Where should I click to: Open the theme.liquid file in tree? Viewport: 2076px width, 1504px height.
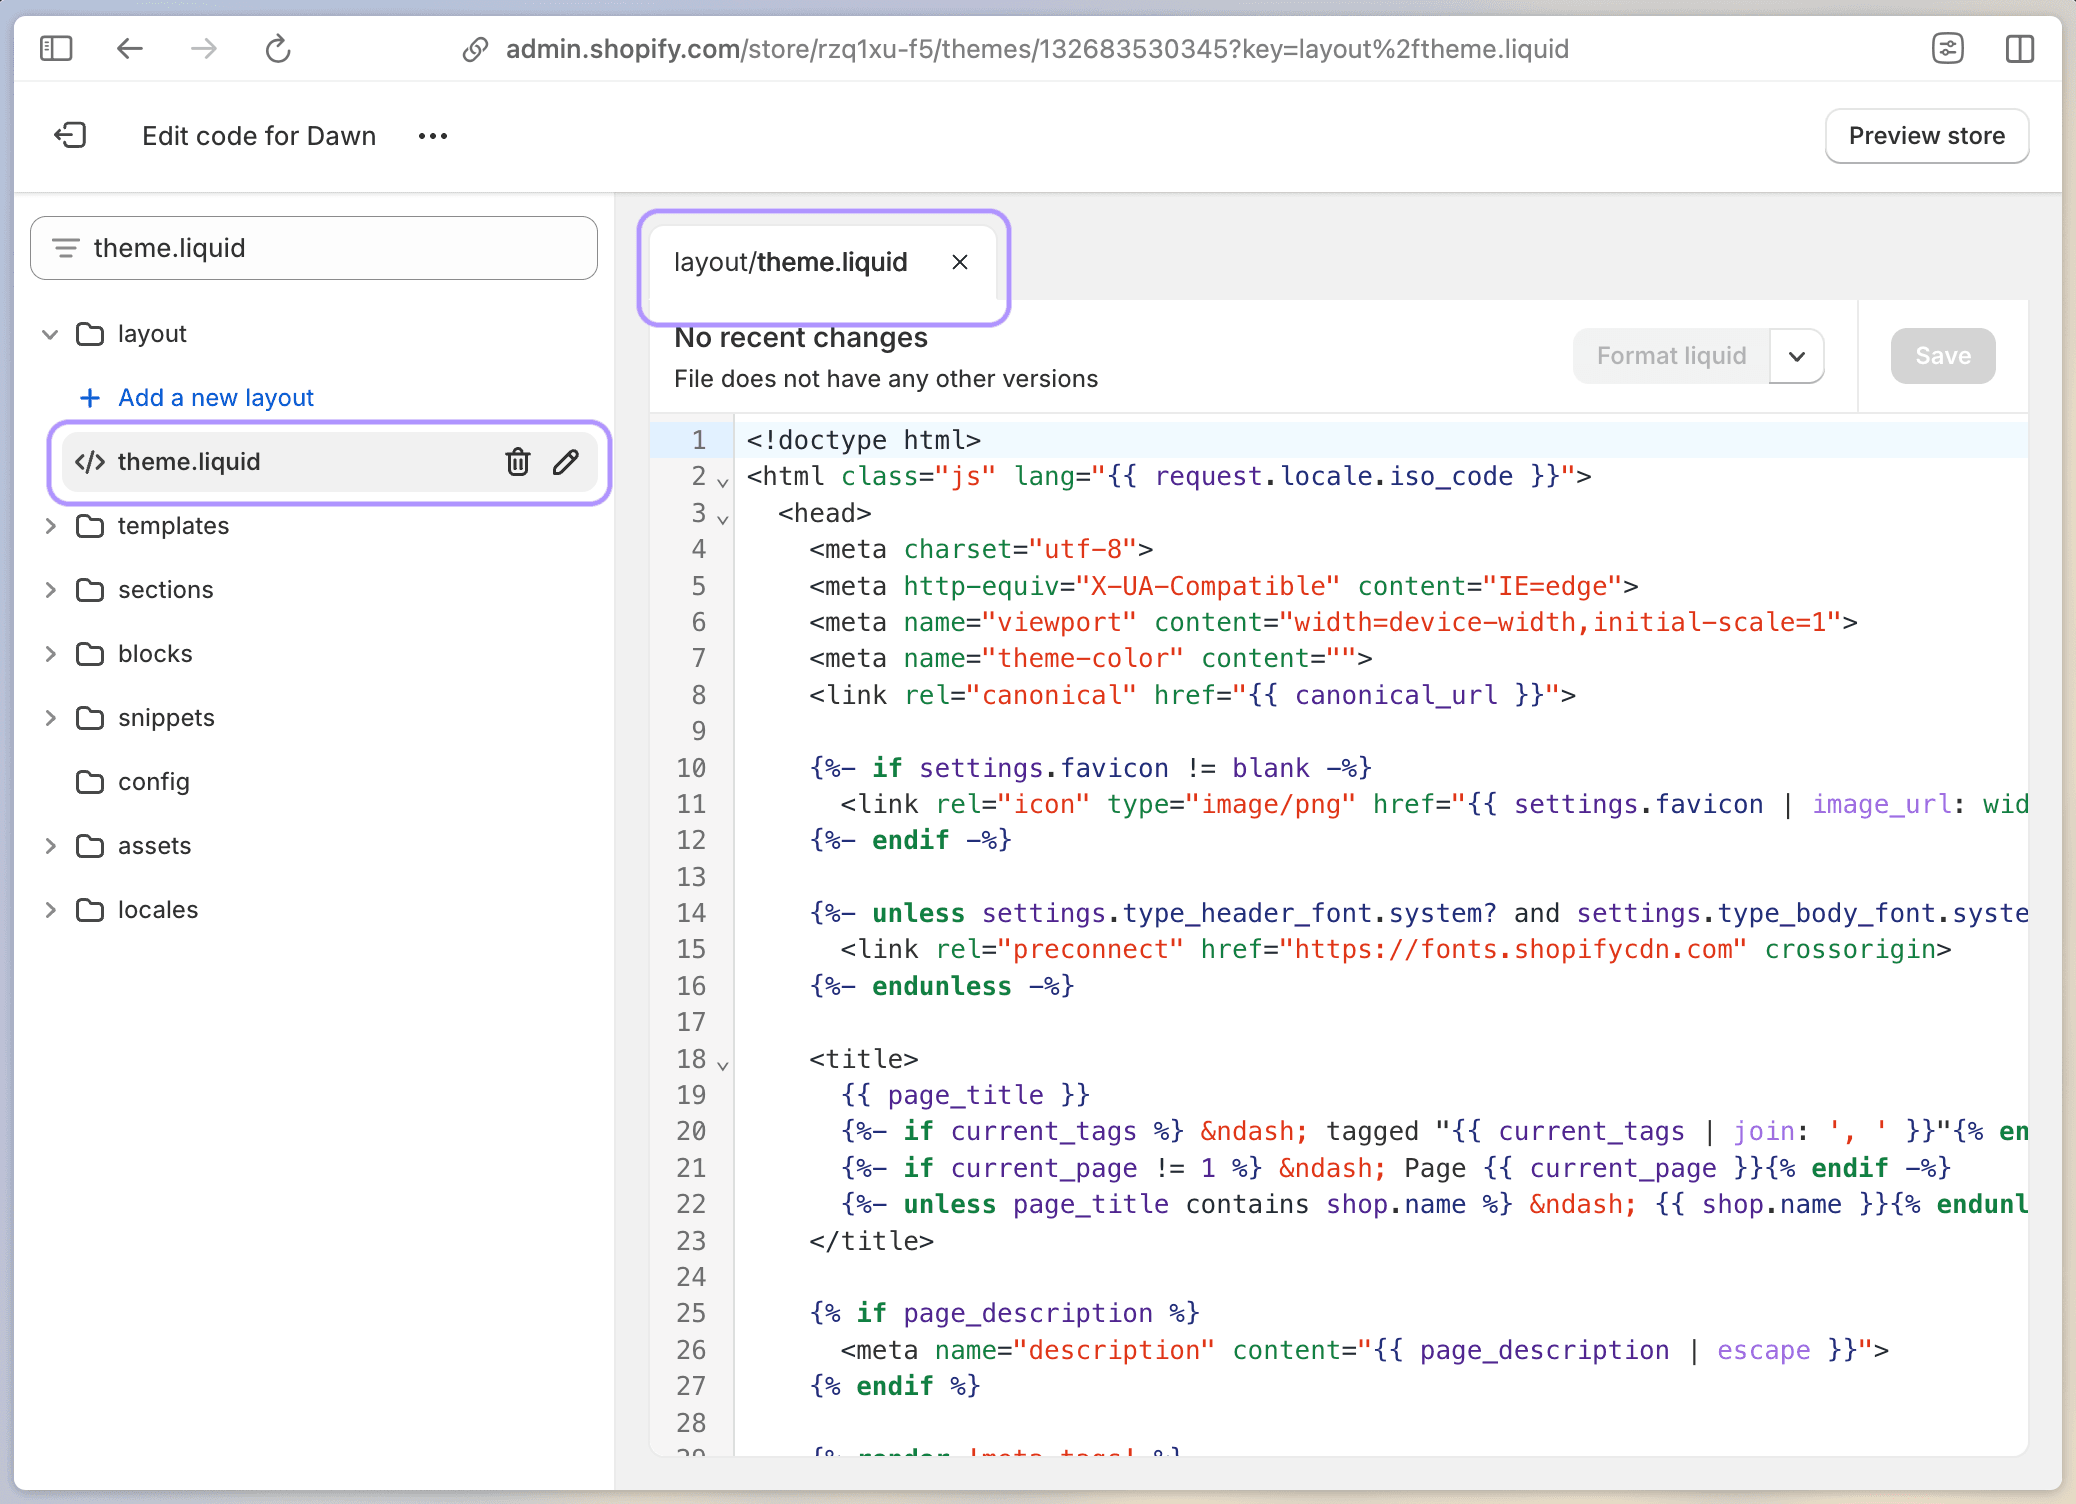190,462
